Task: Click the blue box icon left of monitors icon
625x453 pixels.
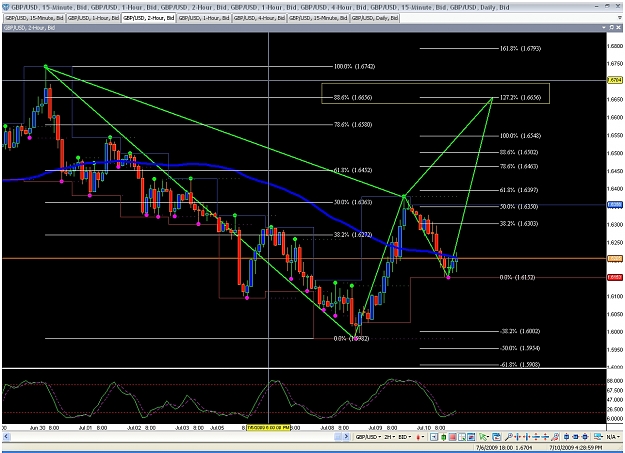Action: [585, 437]
